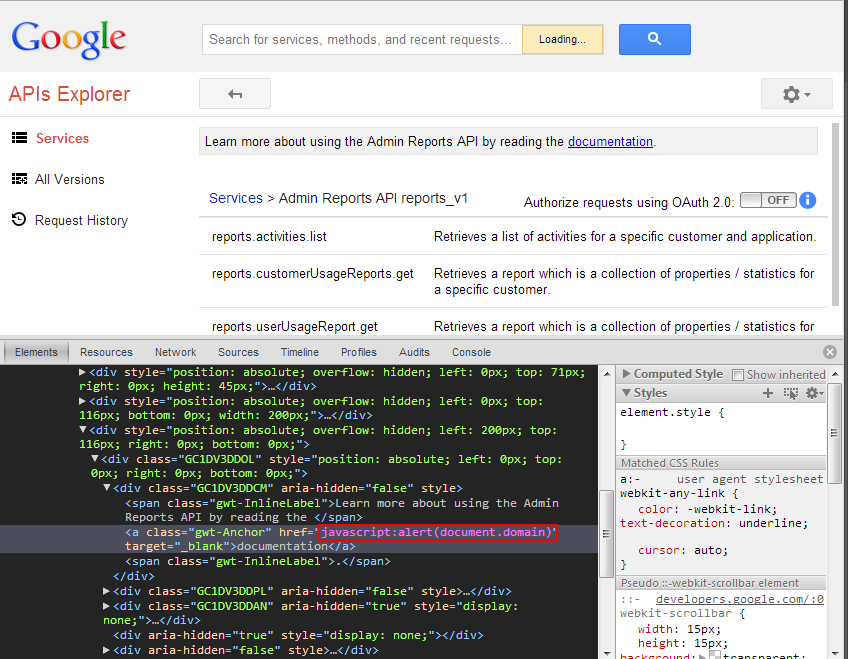
Task: Click the main page vertical scrollbar
Action: [x=835, y=214]
